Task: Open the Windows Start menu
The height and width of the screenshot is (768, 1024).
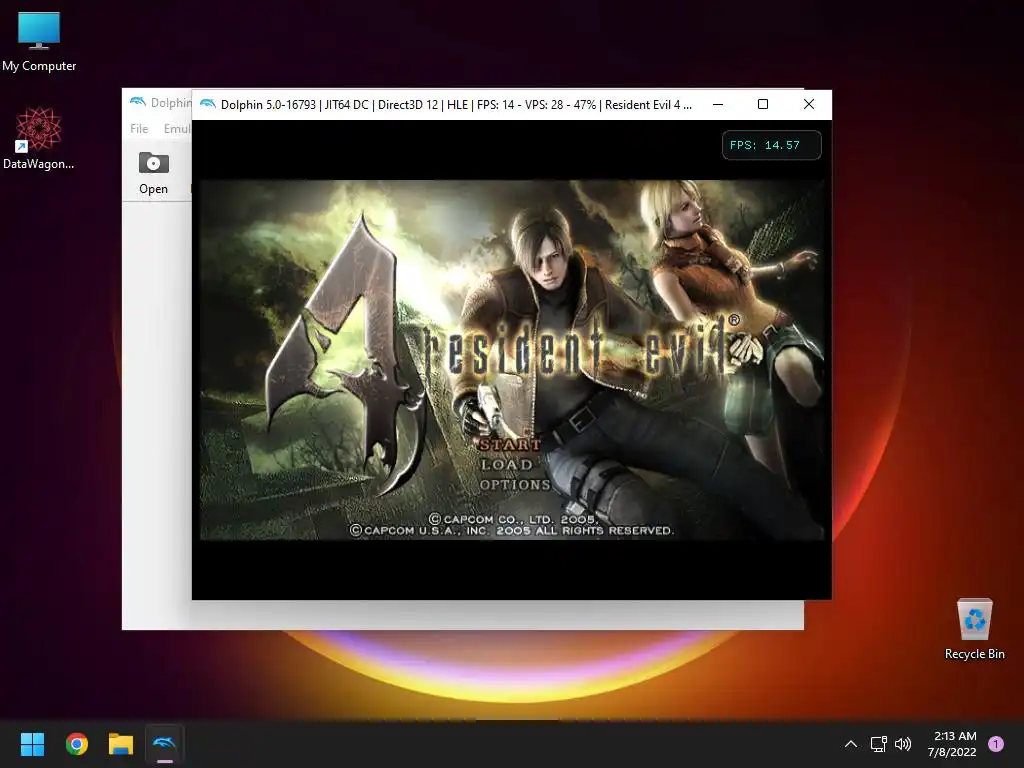Action: pos(32,744)
